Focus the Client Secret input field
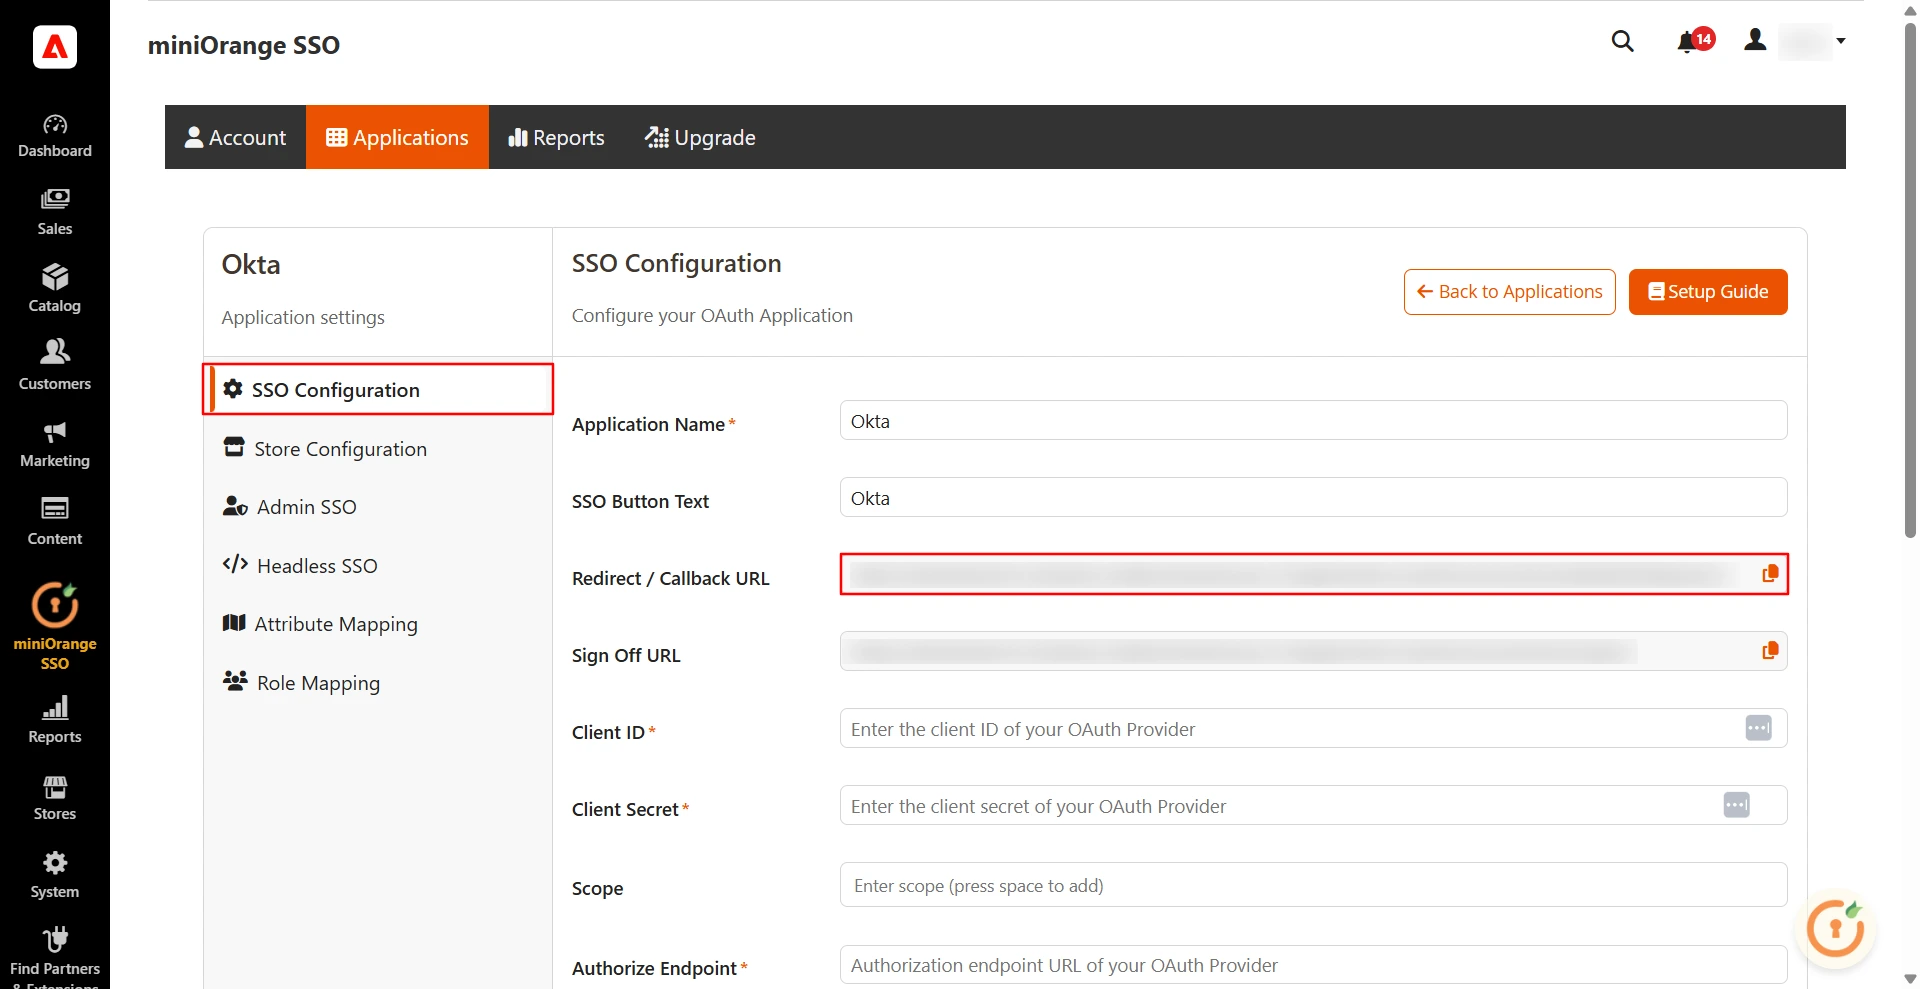The height and width of the screenshot is (989, 1920). coord(1313,805)
